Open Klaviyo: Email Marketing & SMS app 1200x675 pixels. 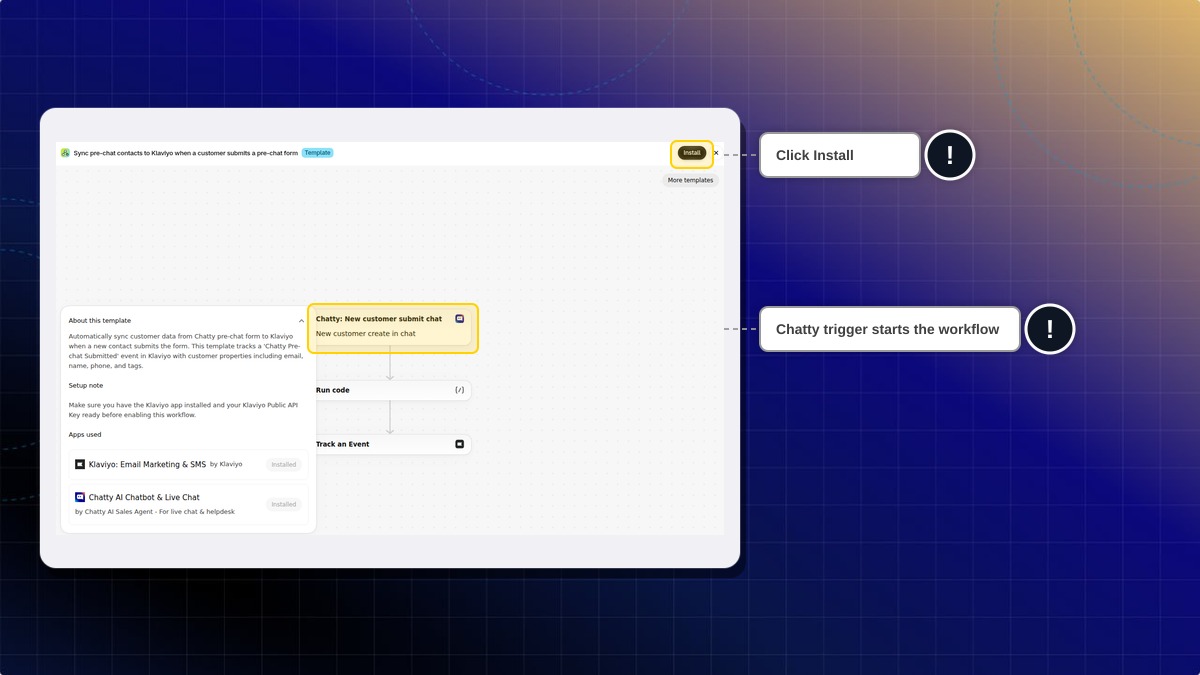pyautogui.click(x=147, y=464)
